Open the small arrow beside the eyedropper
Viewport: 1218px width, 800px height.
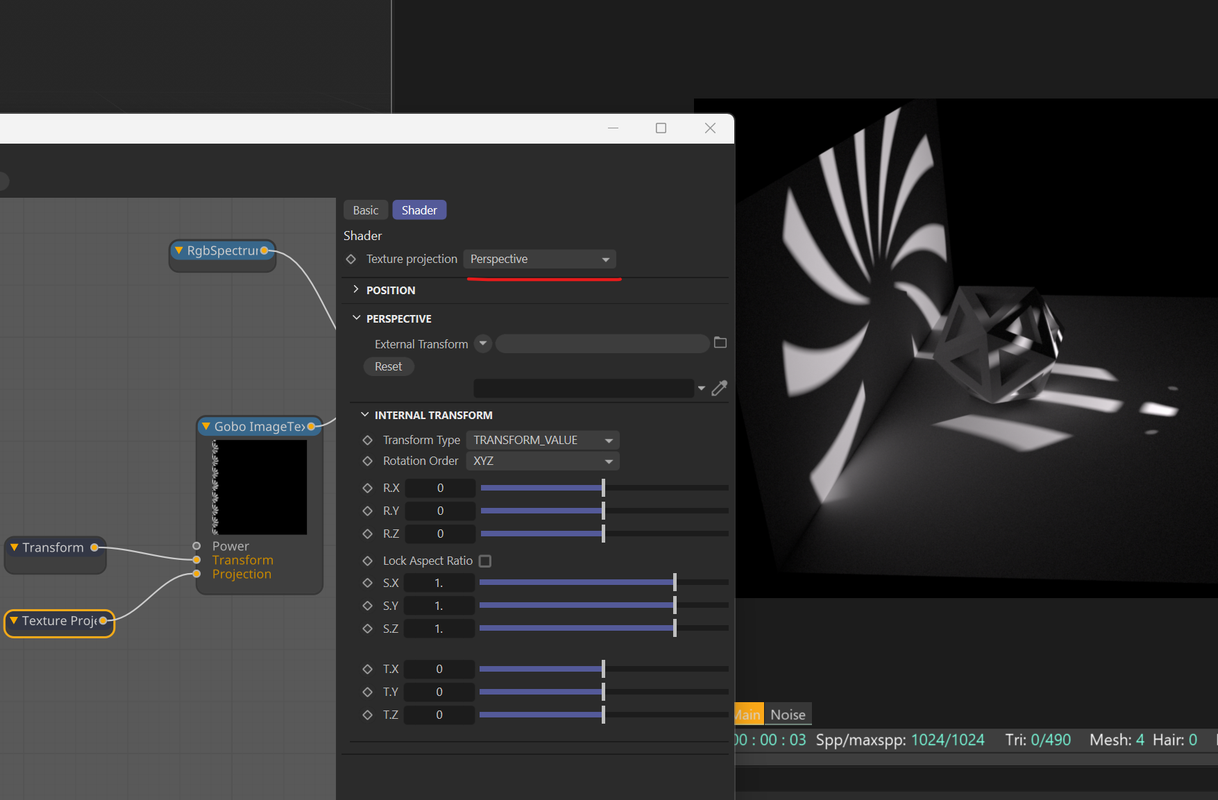click(701, 389)
